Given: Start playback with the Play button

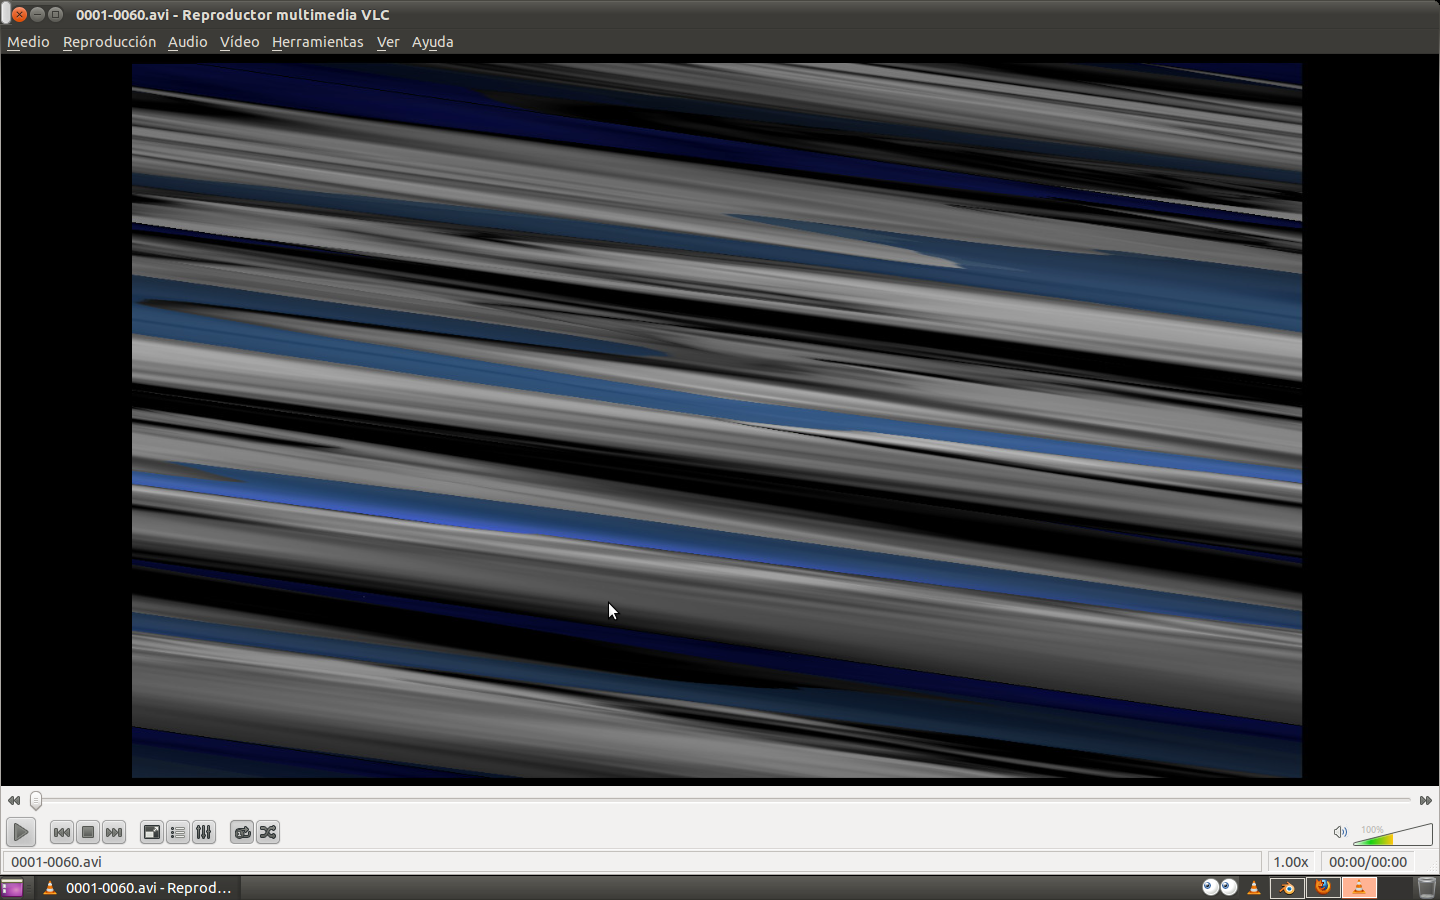Looking at the screenshot, I should coord(21,832).
